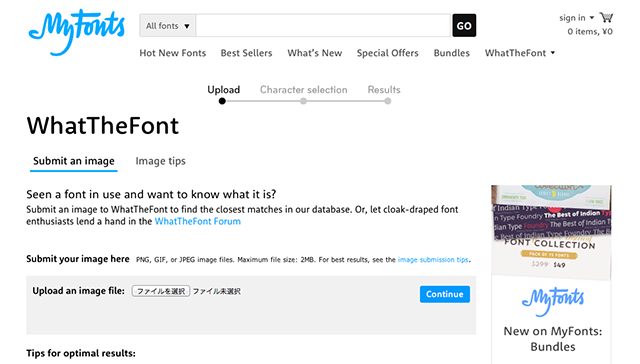Viewport: 640px width, 364px height.
Task: Open the Bundles menu item
Action: coord(452,53)
